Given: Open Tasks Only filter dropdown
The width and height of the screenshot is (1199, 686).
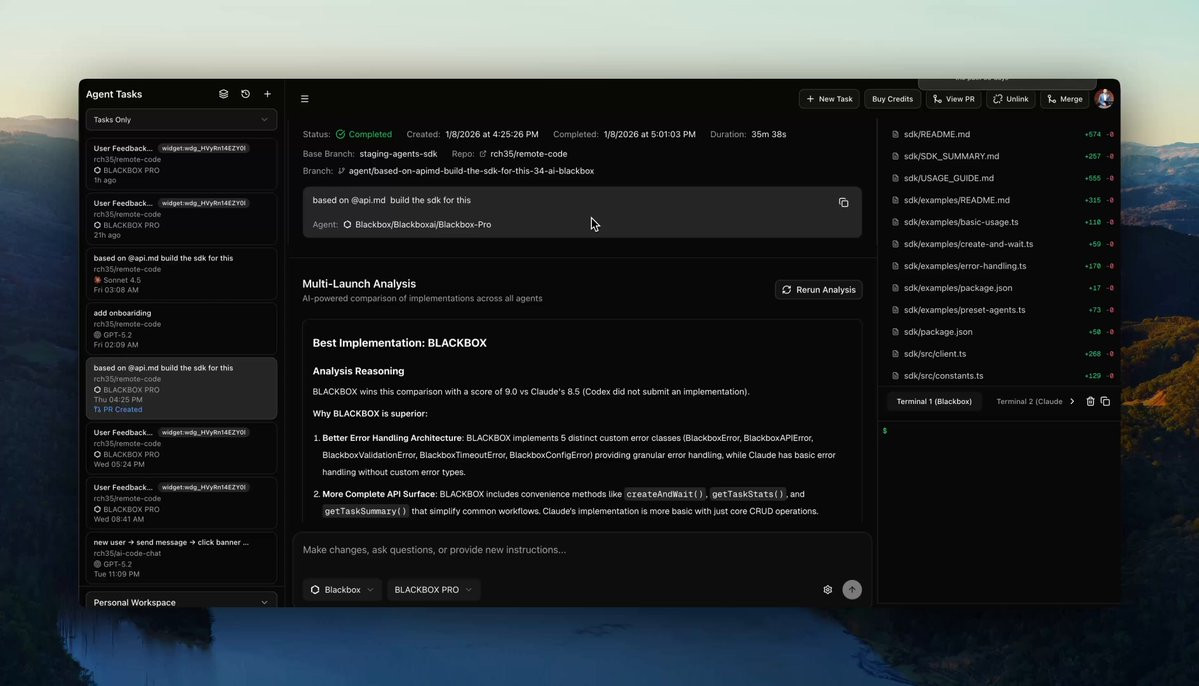Looking at the screenshot, I should coord(181,120).
